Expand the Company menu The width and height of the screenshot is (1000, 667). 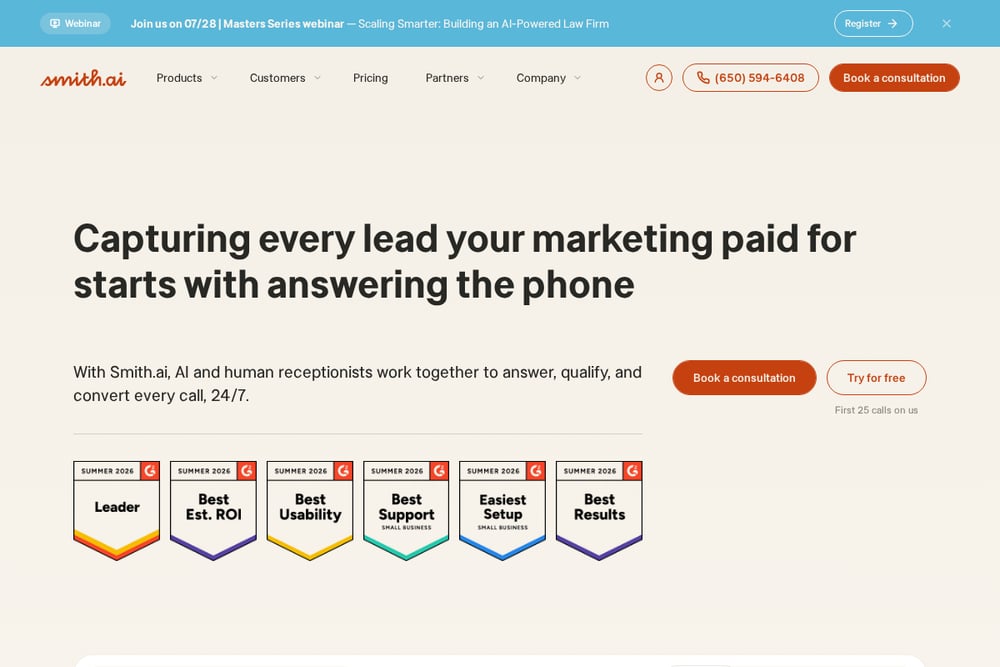pos(548,78)
